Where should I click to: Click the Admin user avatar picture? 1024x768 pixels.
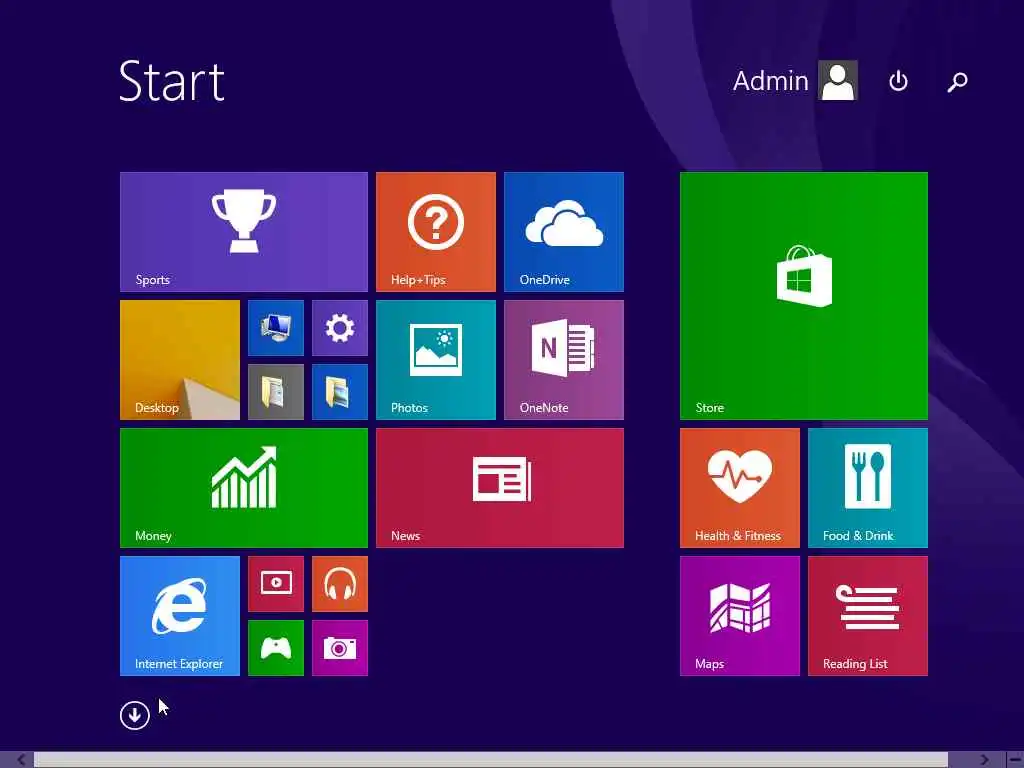click(838, 81)
